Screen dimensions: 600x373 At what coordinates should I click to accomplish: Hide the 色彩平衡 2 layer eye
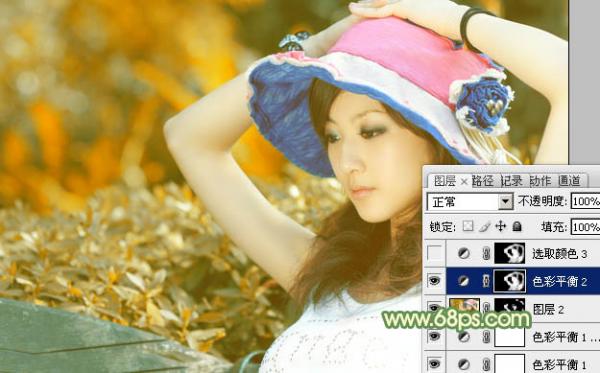434,281
